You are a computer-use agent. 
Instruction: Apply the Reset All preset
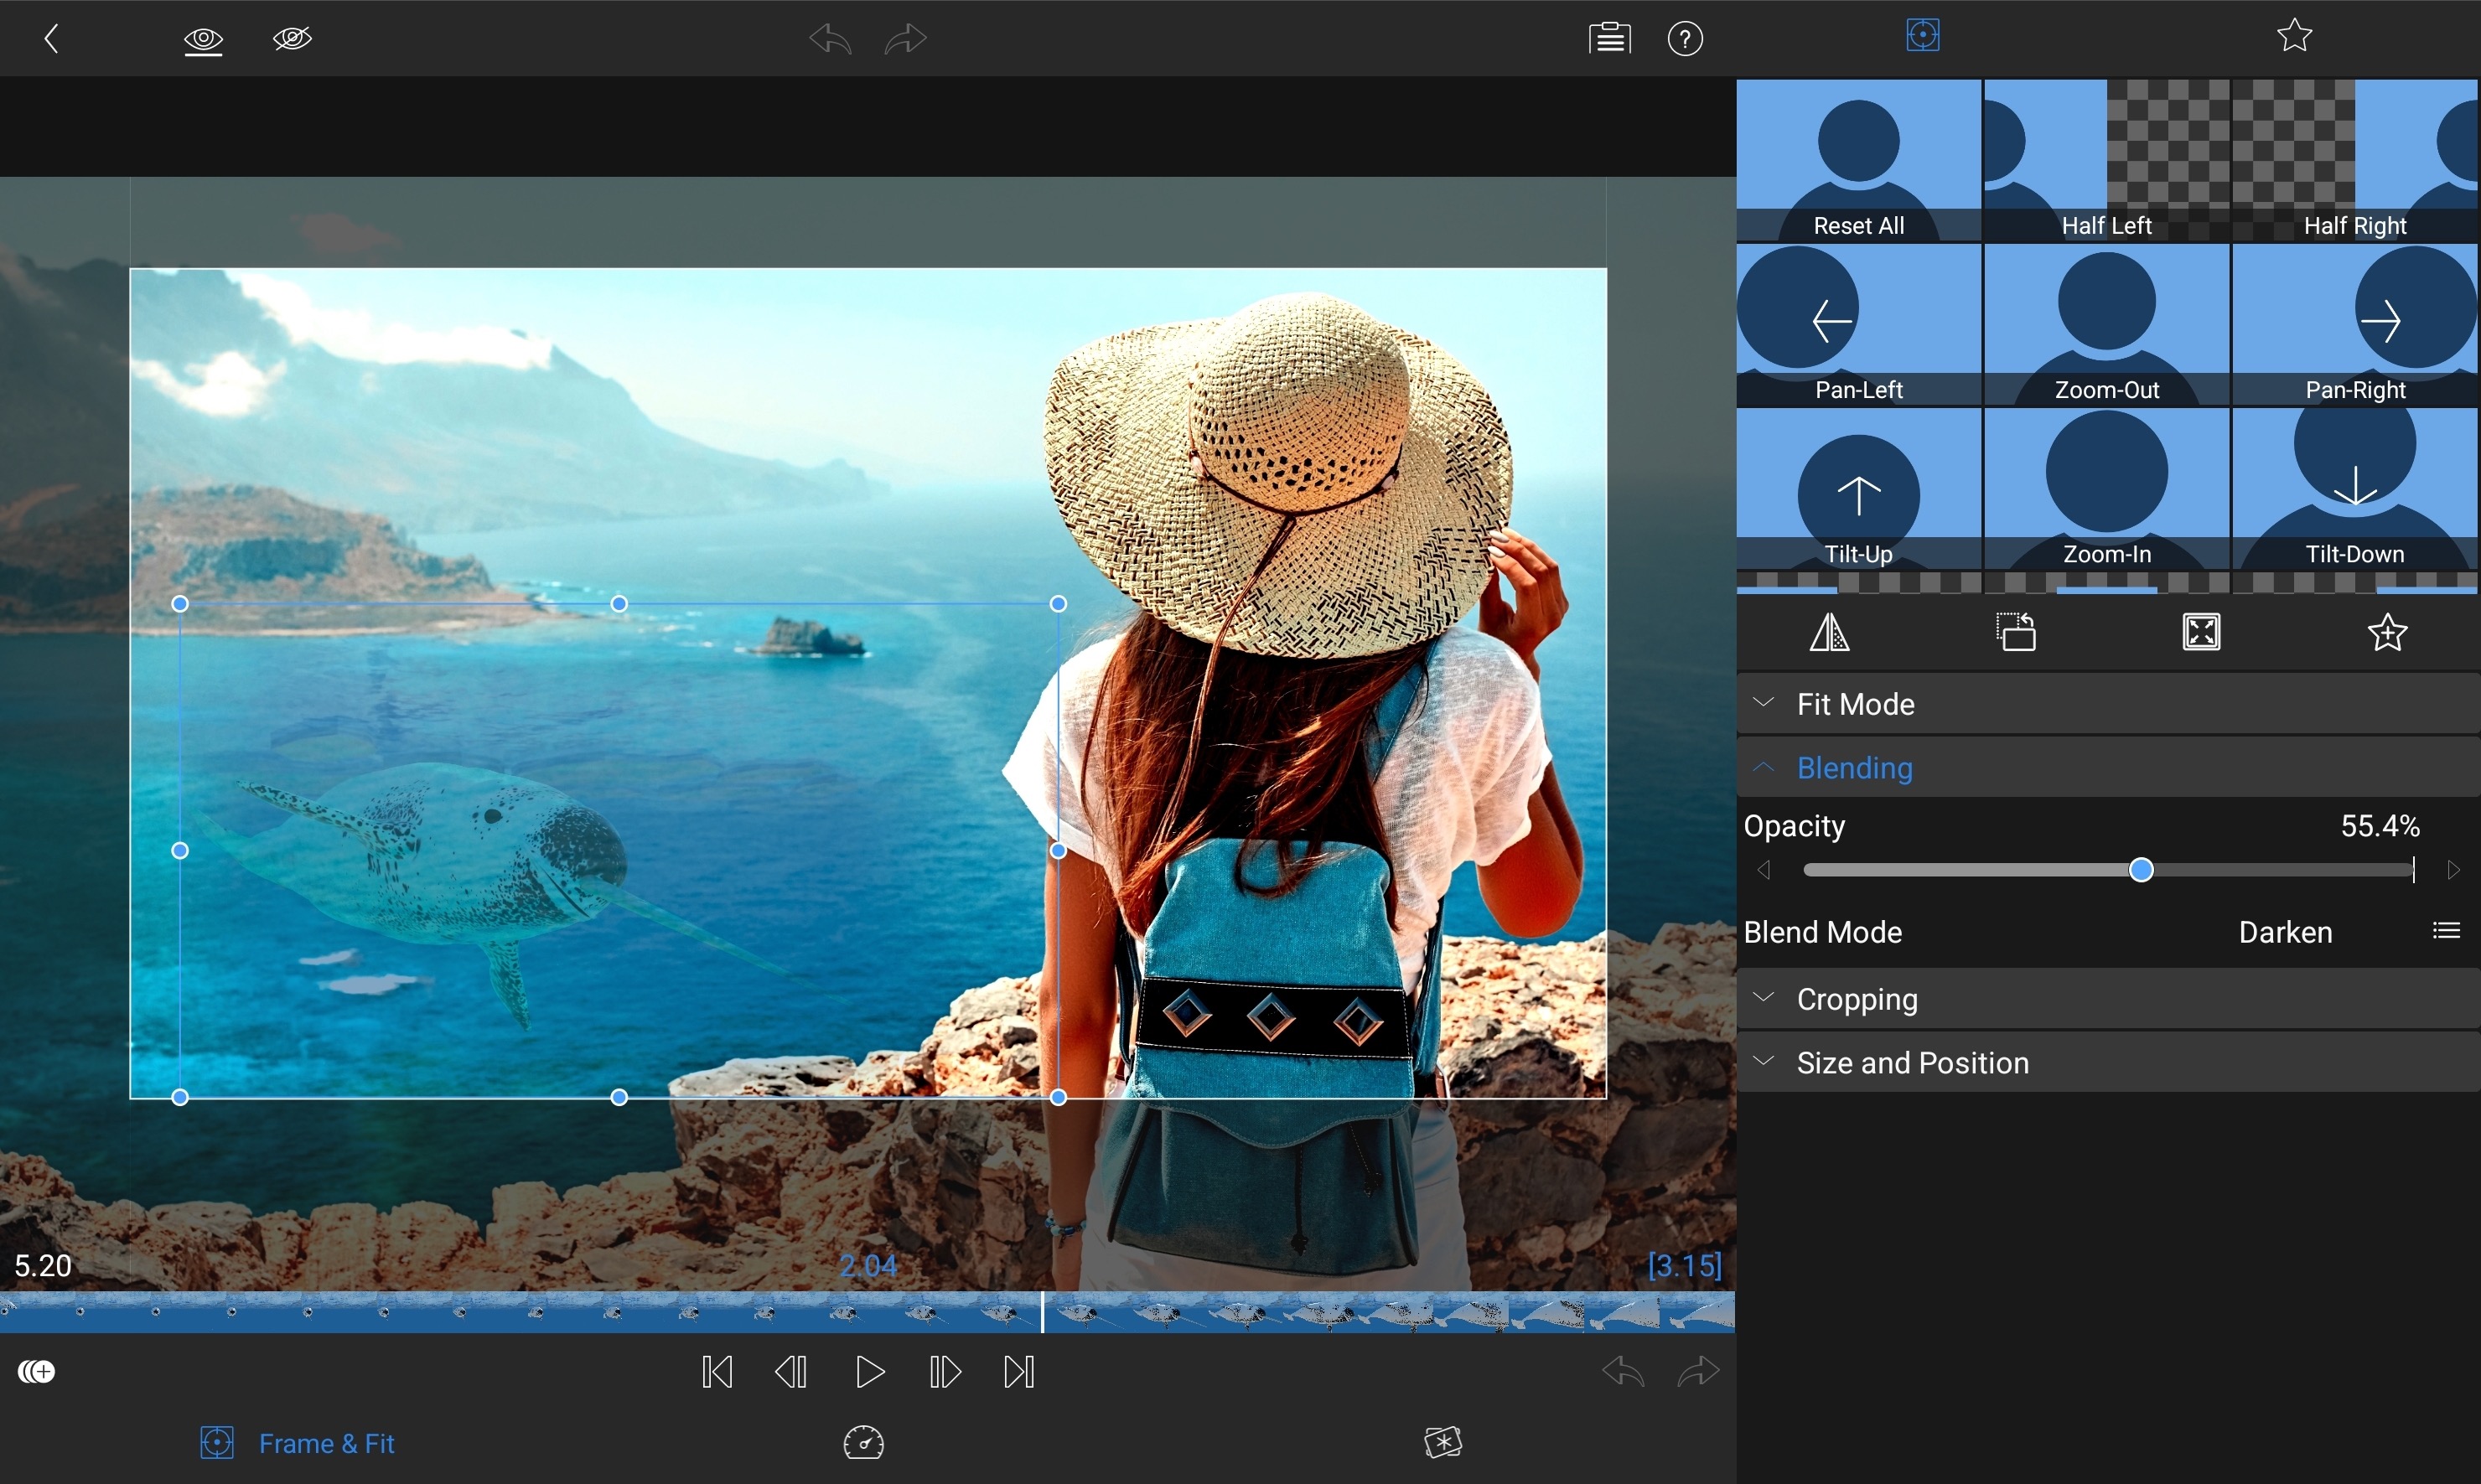click(x=1858, y=160)
